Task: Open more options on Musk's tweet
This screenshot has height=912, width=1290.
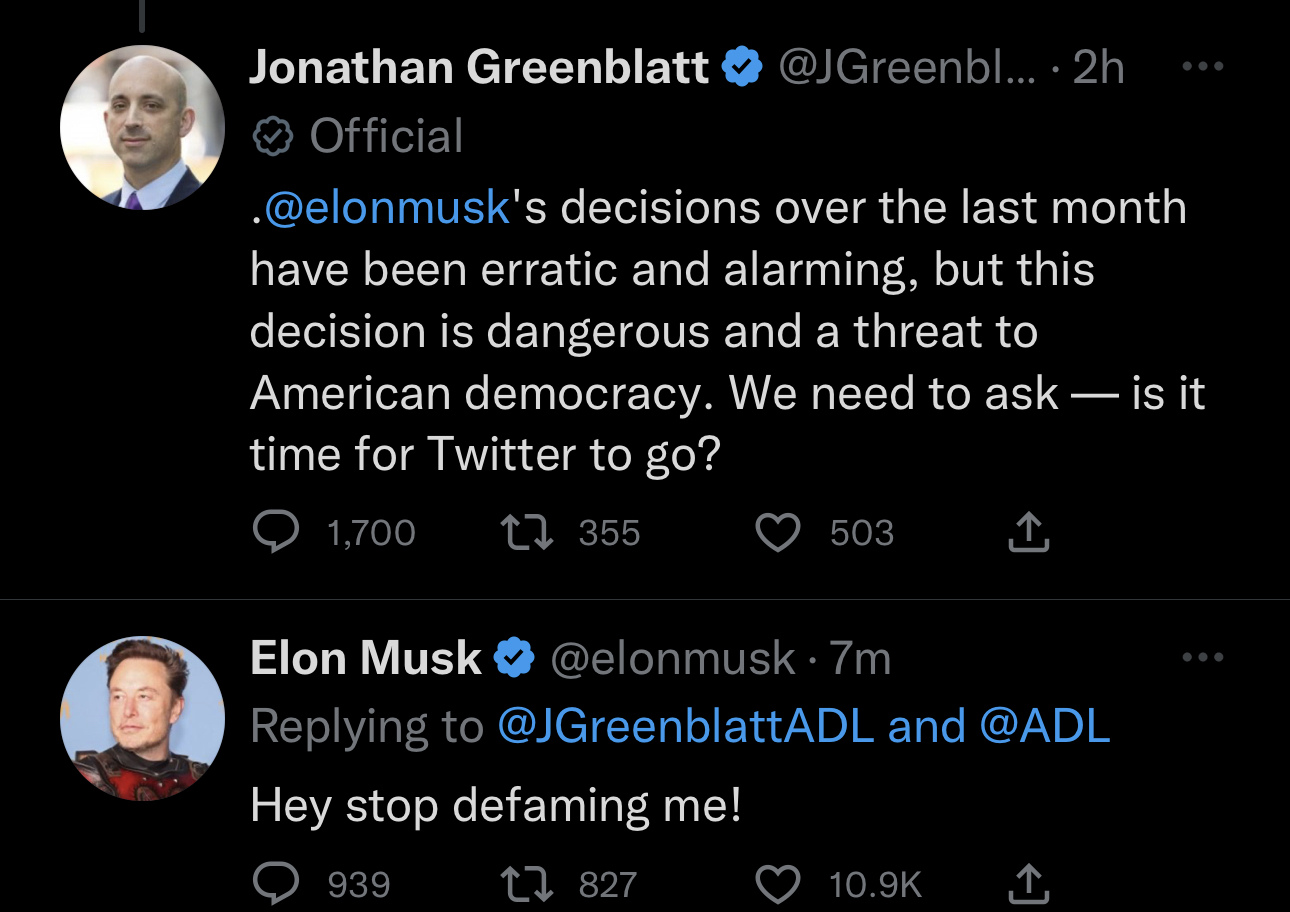Action: coord(1202,658)
